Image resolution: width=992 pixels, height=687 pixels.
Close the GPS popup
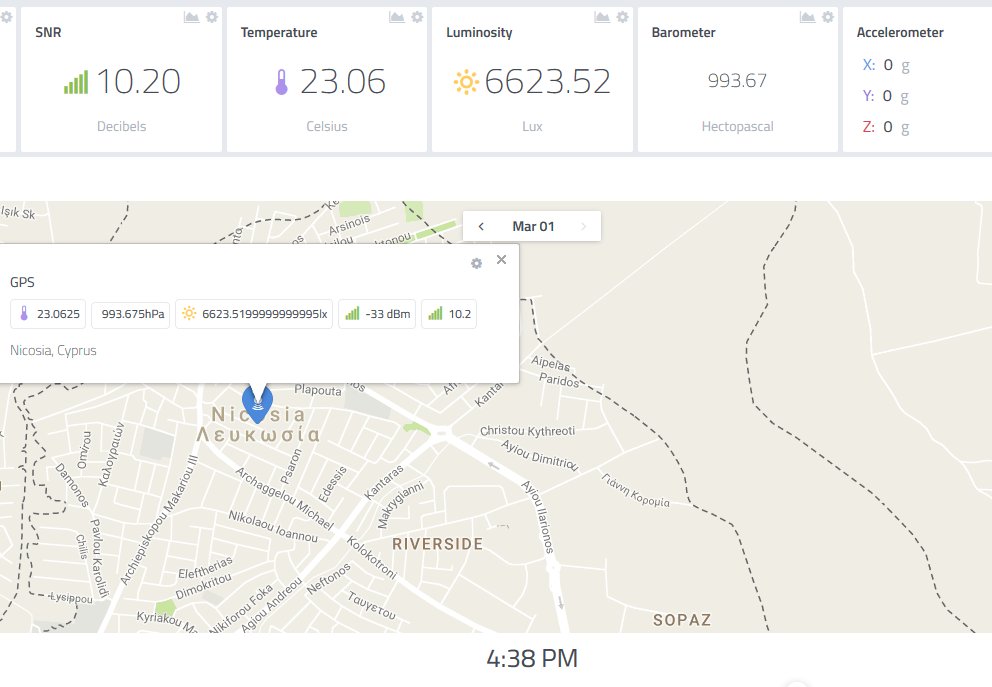pos(501,259)
